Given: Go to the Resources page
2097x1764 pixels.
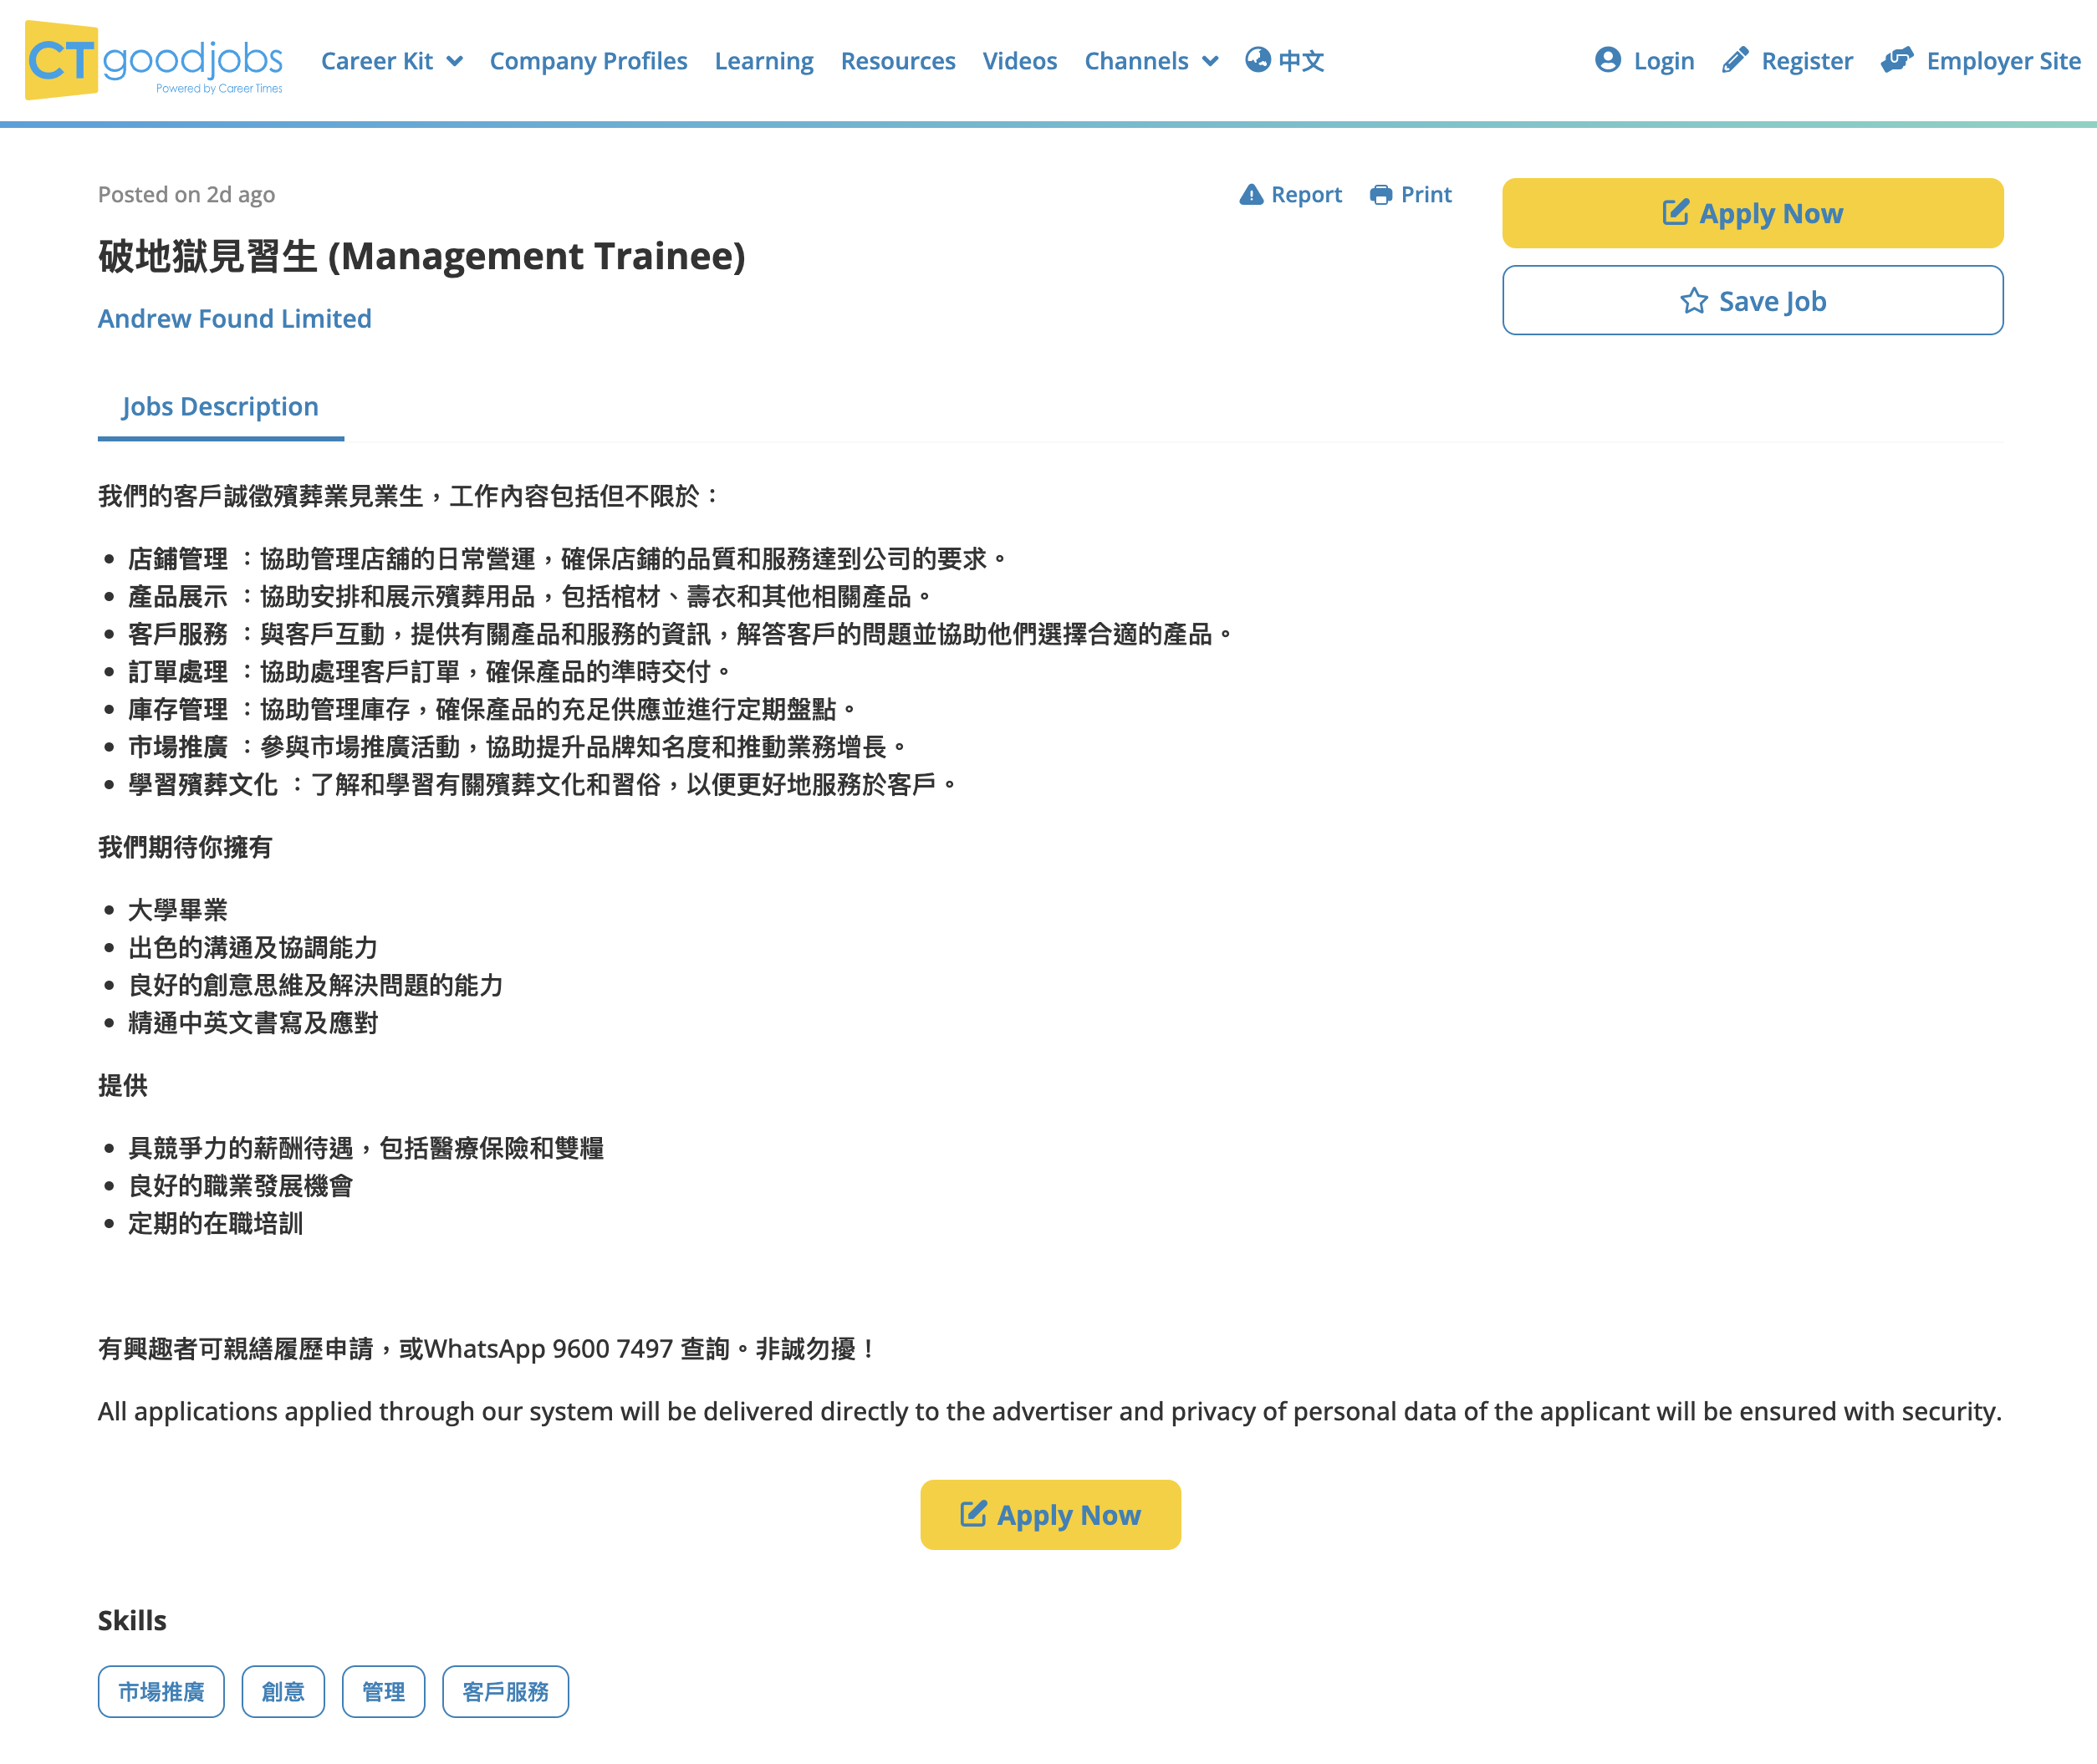Looking at the screenshot, I should (x=897, y=61).
